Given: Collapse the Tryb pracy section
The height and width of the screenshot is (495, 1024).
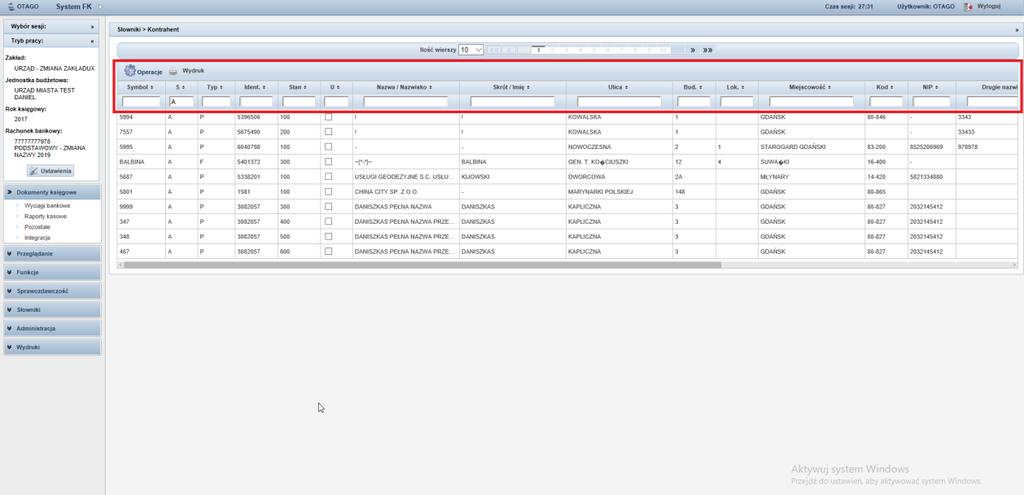Looking at the screenshot, I should [x=51, y=40].
